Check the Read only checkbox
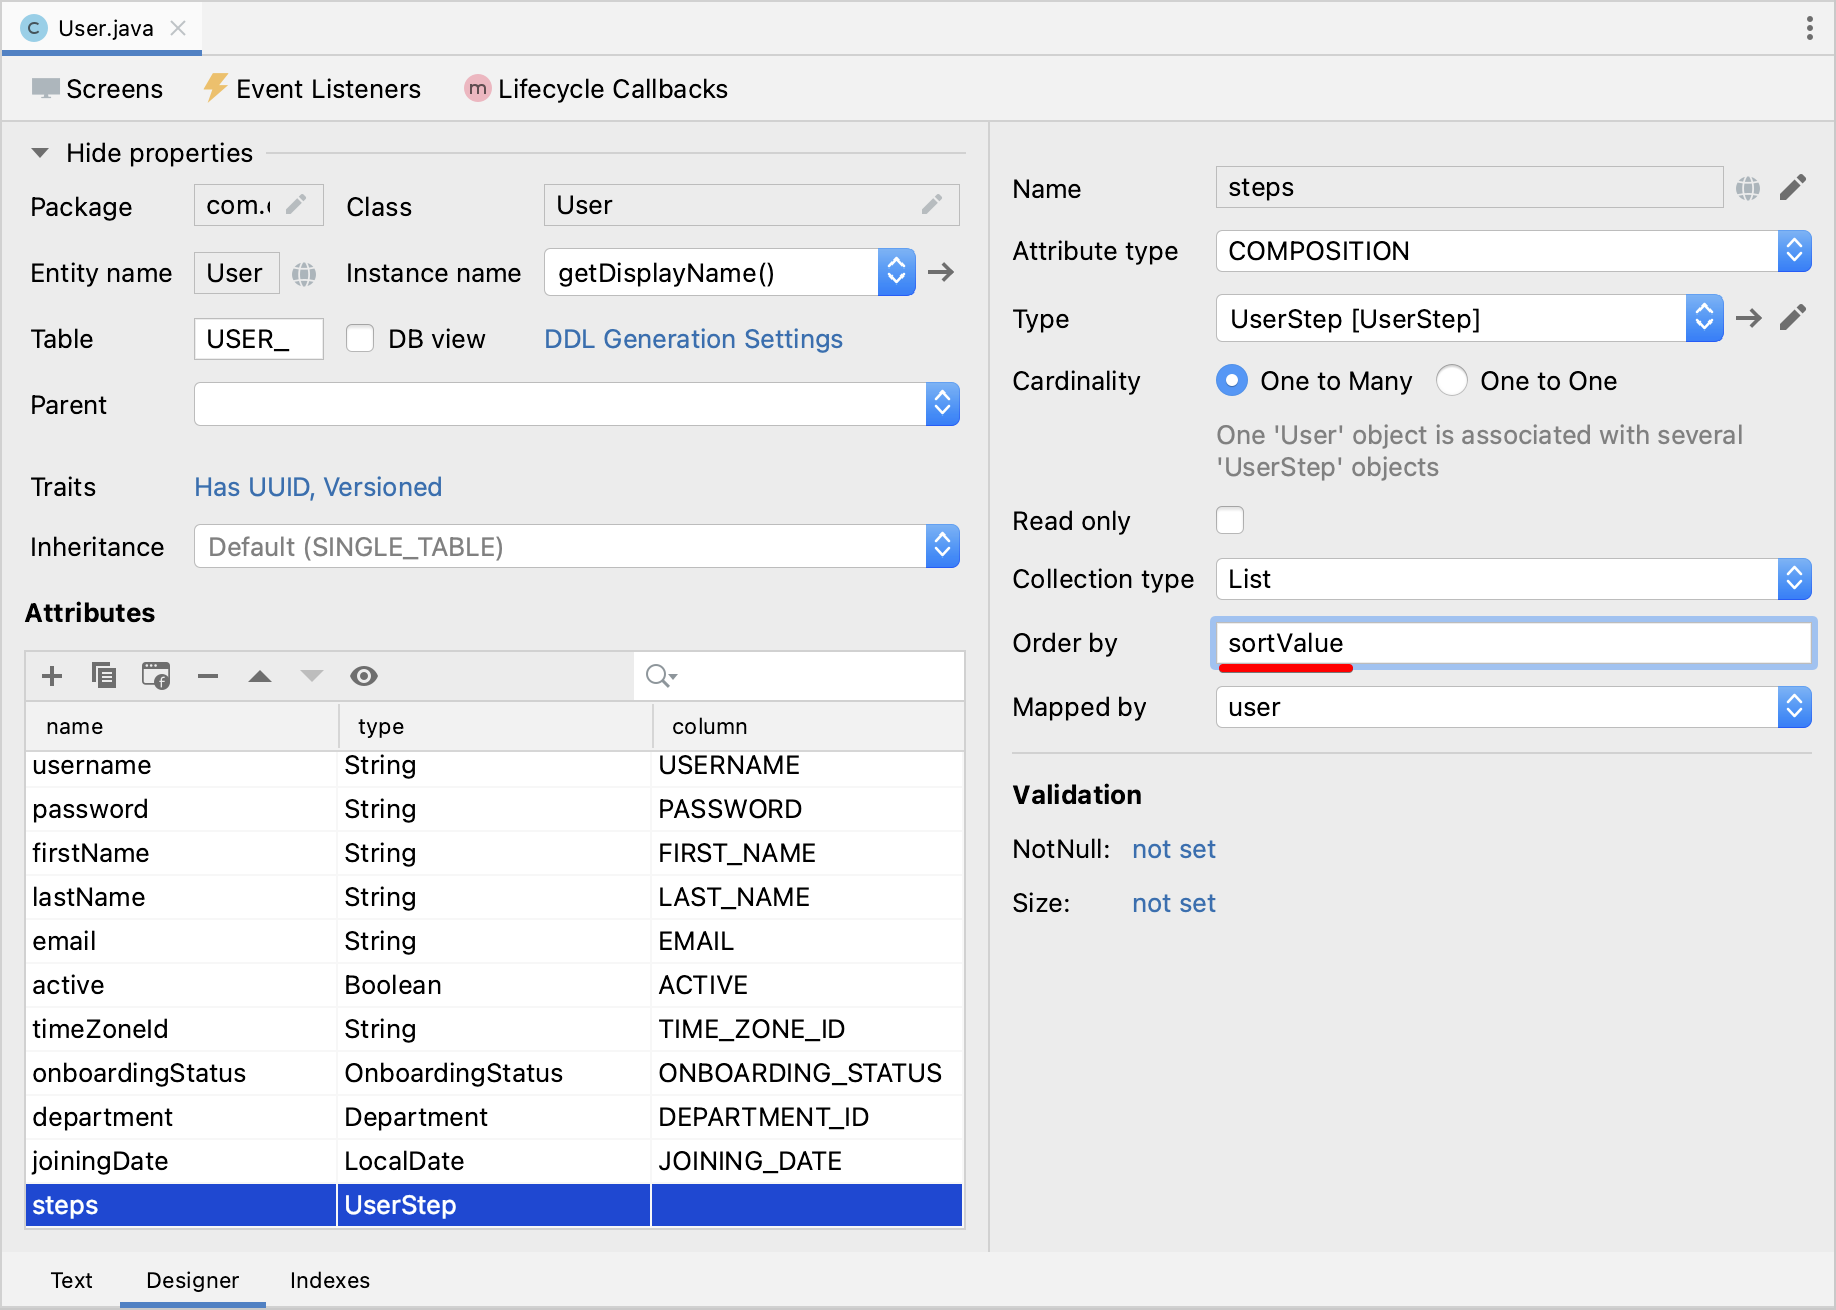1836x1310 pixels. click(x=1230, y=520)
